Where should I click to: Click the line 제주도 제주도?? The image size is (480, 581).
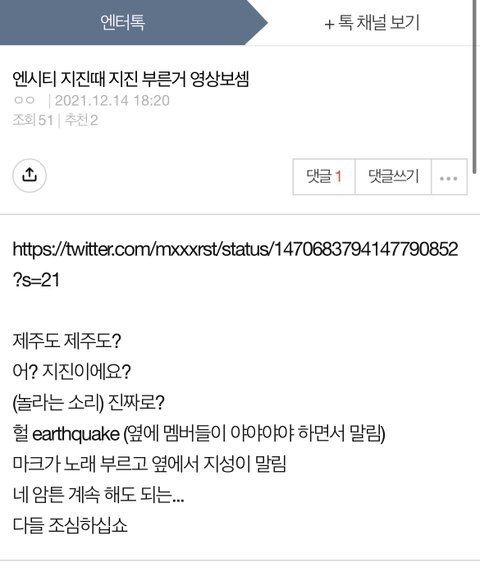(x=67, y=341)
